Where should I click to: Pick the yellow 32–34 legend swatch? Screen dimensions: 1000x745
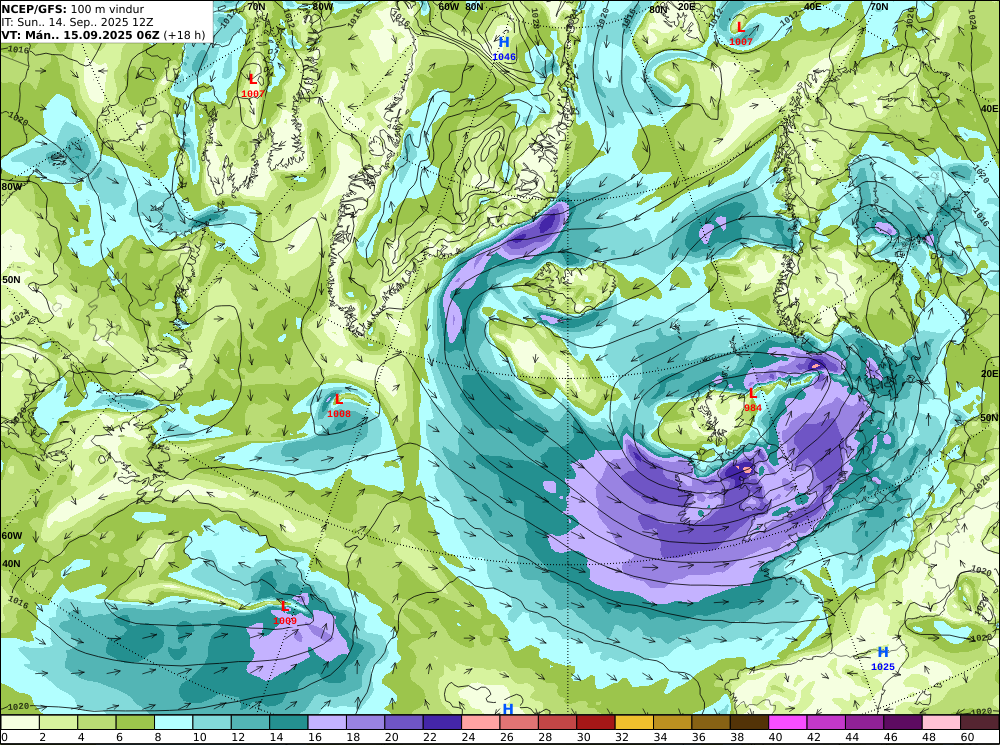[634, 722]
